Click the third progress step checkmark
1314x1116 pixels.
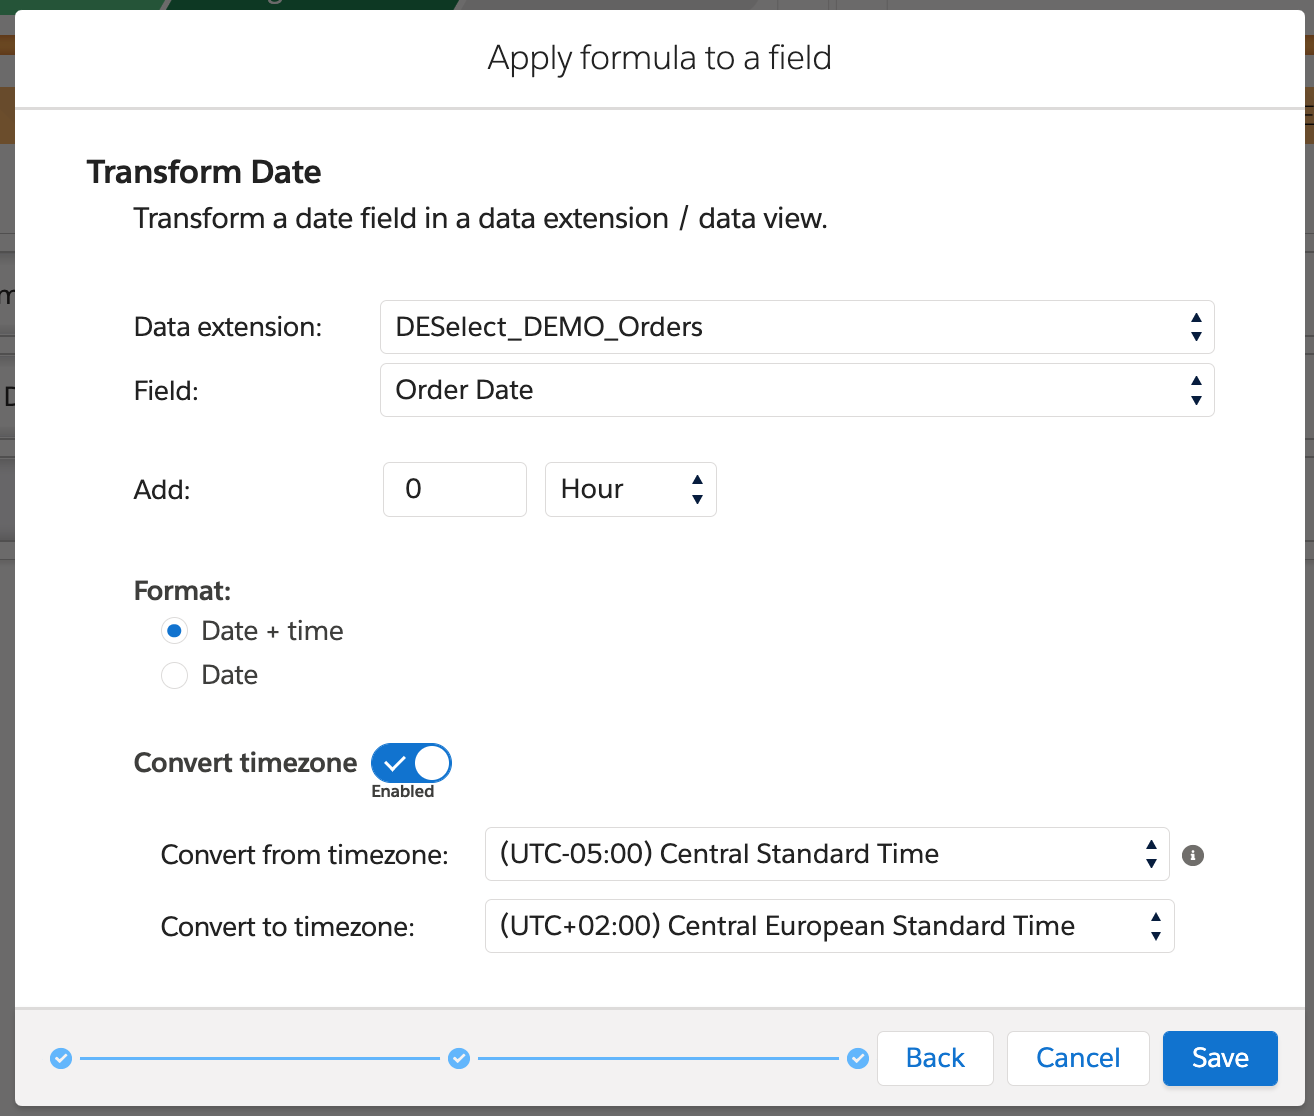click(858, 1058)
